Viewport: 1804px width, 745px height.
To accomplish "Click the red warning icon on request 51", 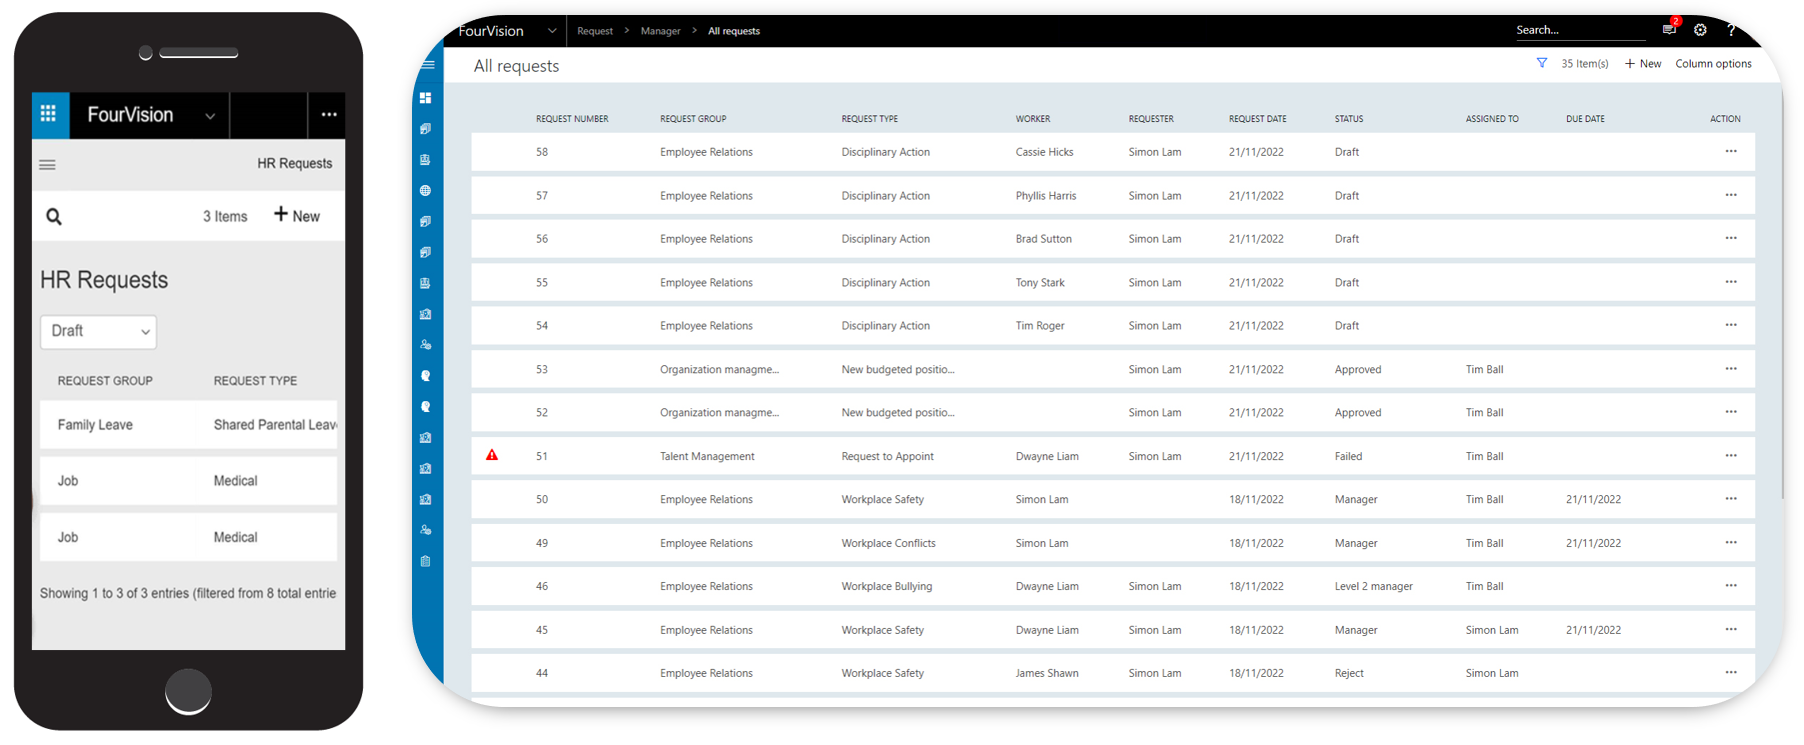I will 492,455.
